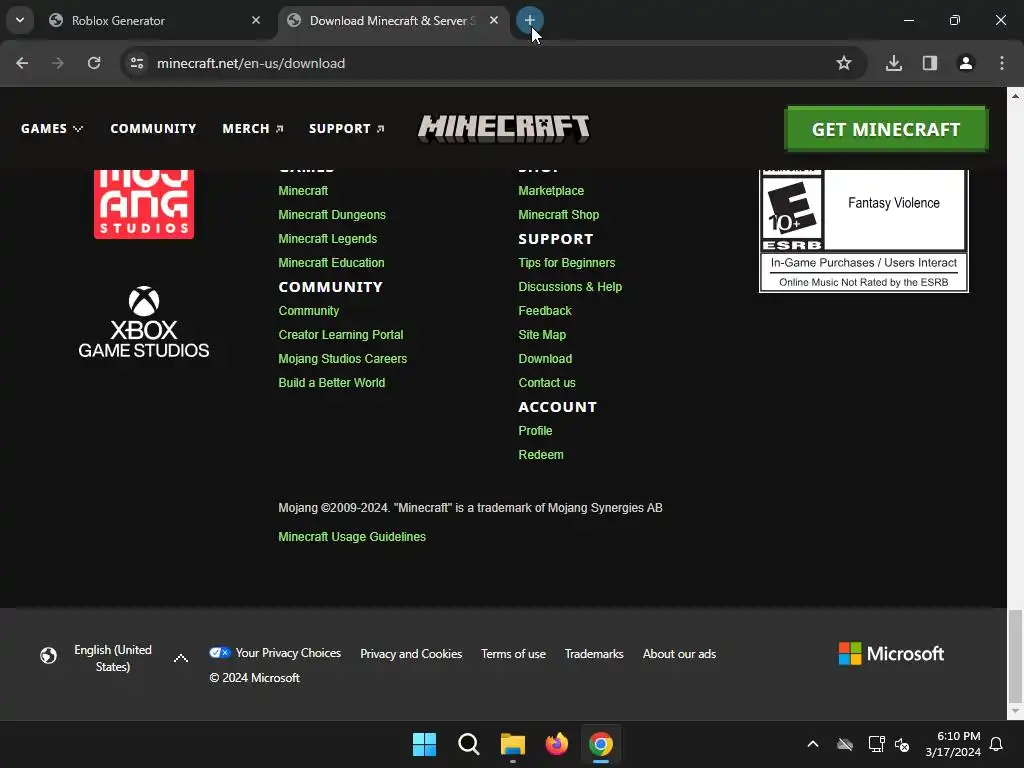
Task: Open Chrome side panel icon
Action: click(x=929, y=63)
